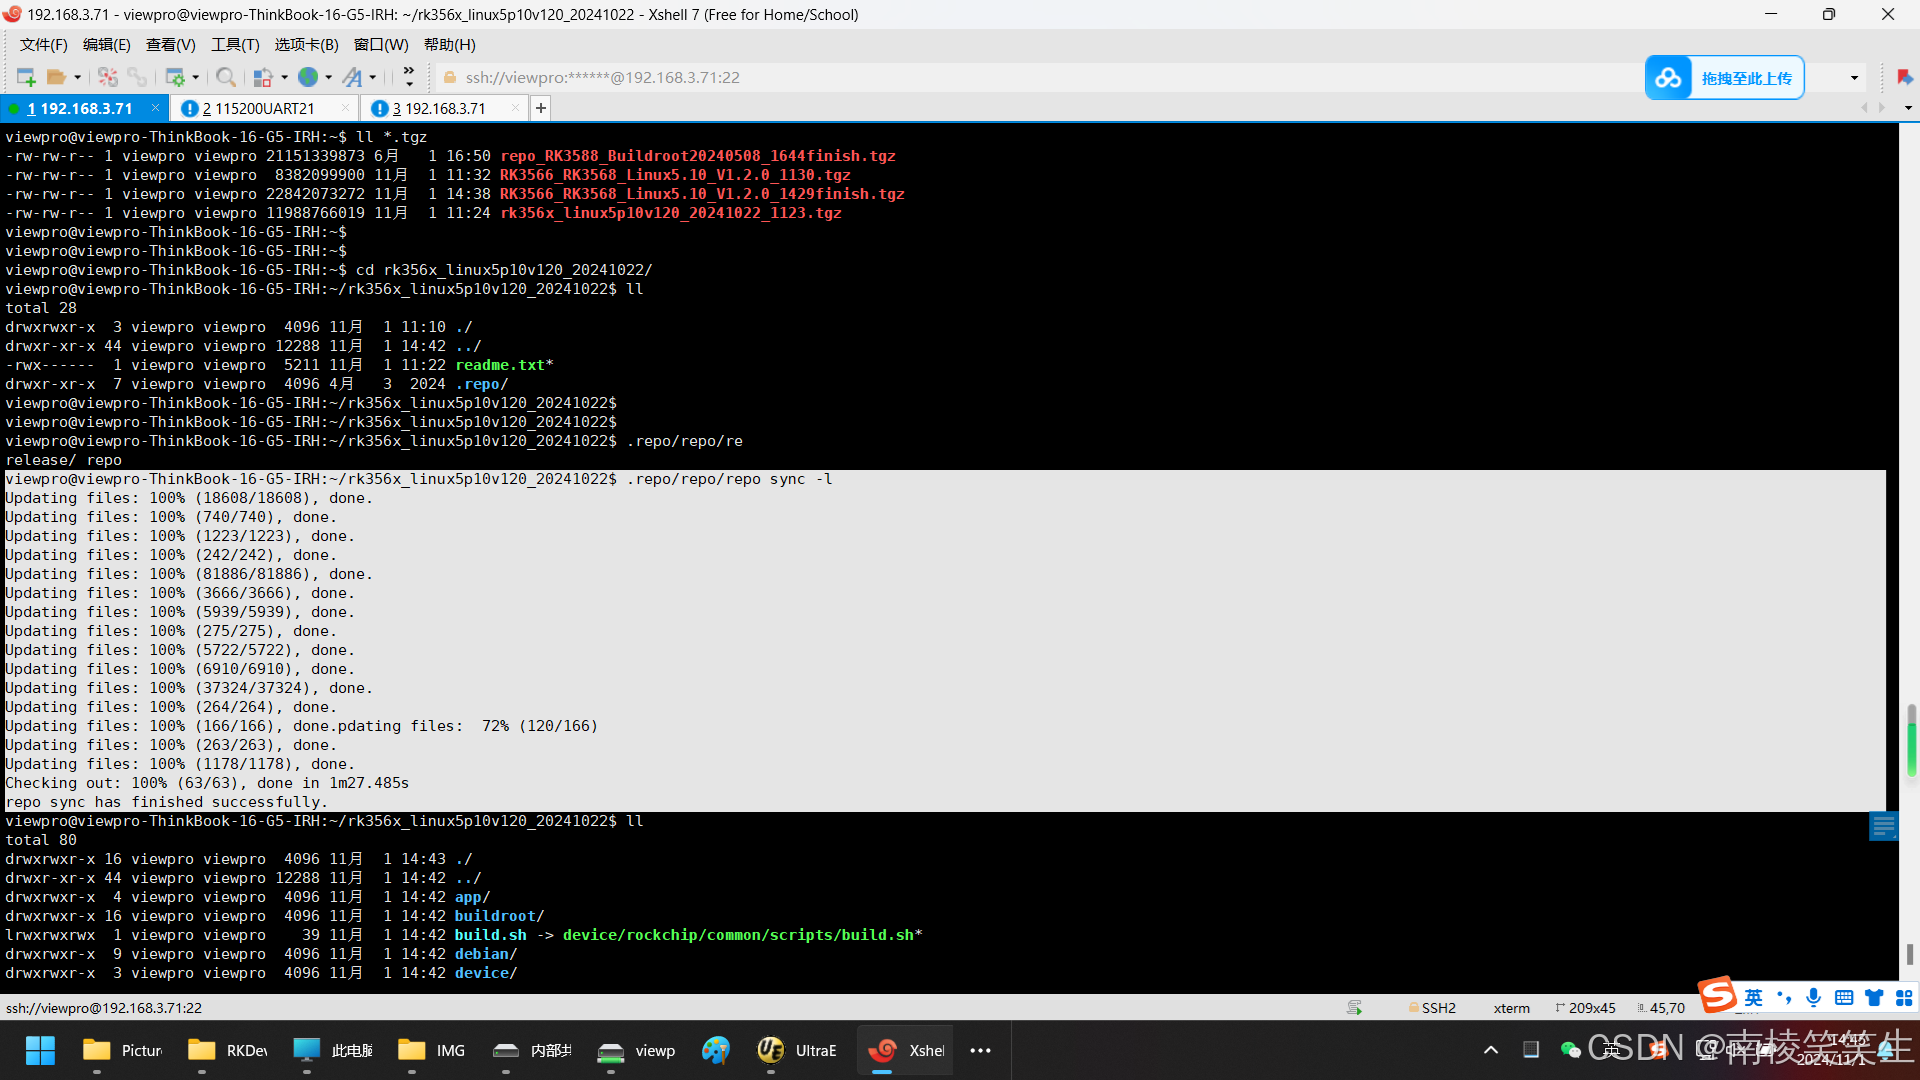This screenshot has height=1080, width=1920.
Task: Toggle the Sogou English/Chinese input mode
Action: pos(1753,997)
